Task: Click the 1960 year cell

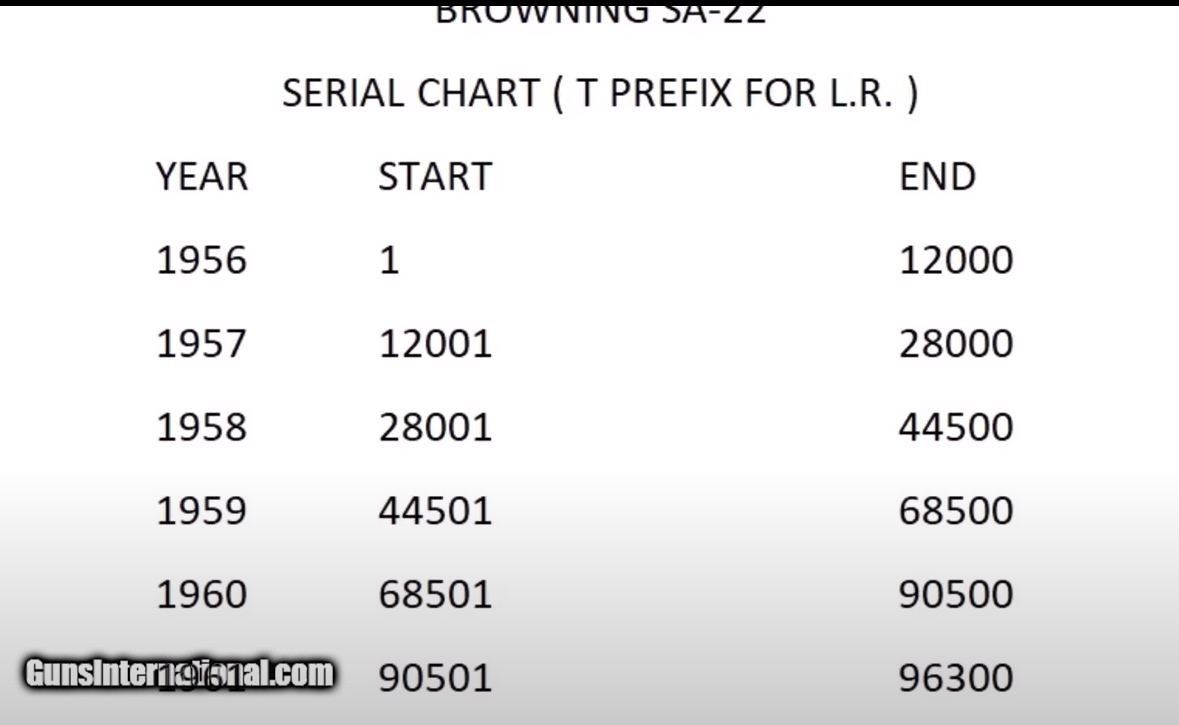Action: pyautogui.click(x=201, y=595)
